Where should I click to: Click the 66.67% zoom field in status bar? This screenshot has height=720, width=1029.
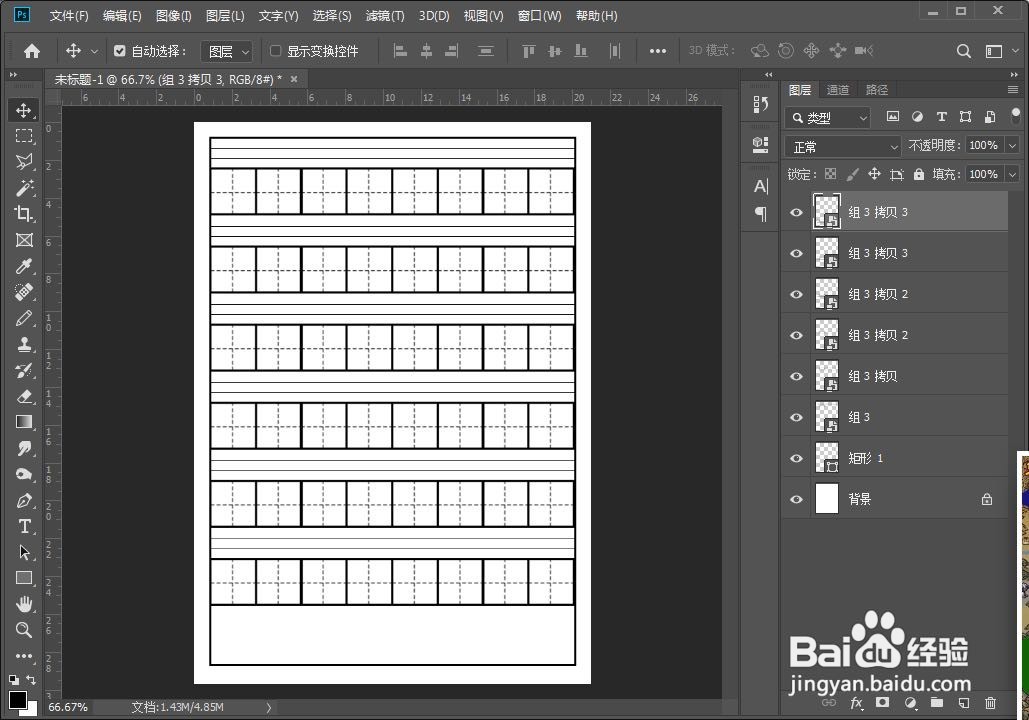pyautogui.click(x=67, y=707)
